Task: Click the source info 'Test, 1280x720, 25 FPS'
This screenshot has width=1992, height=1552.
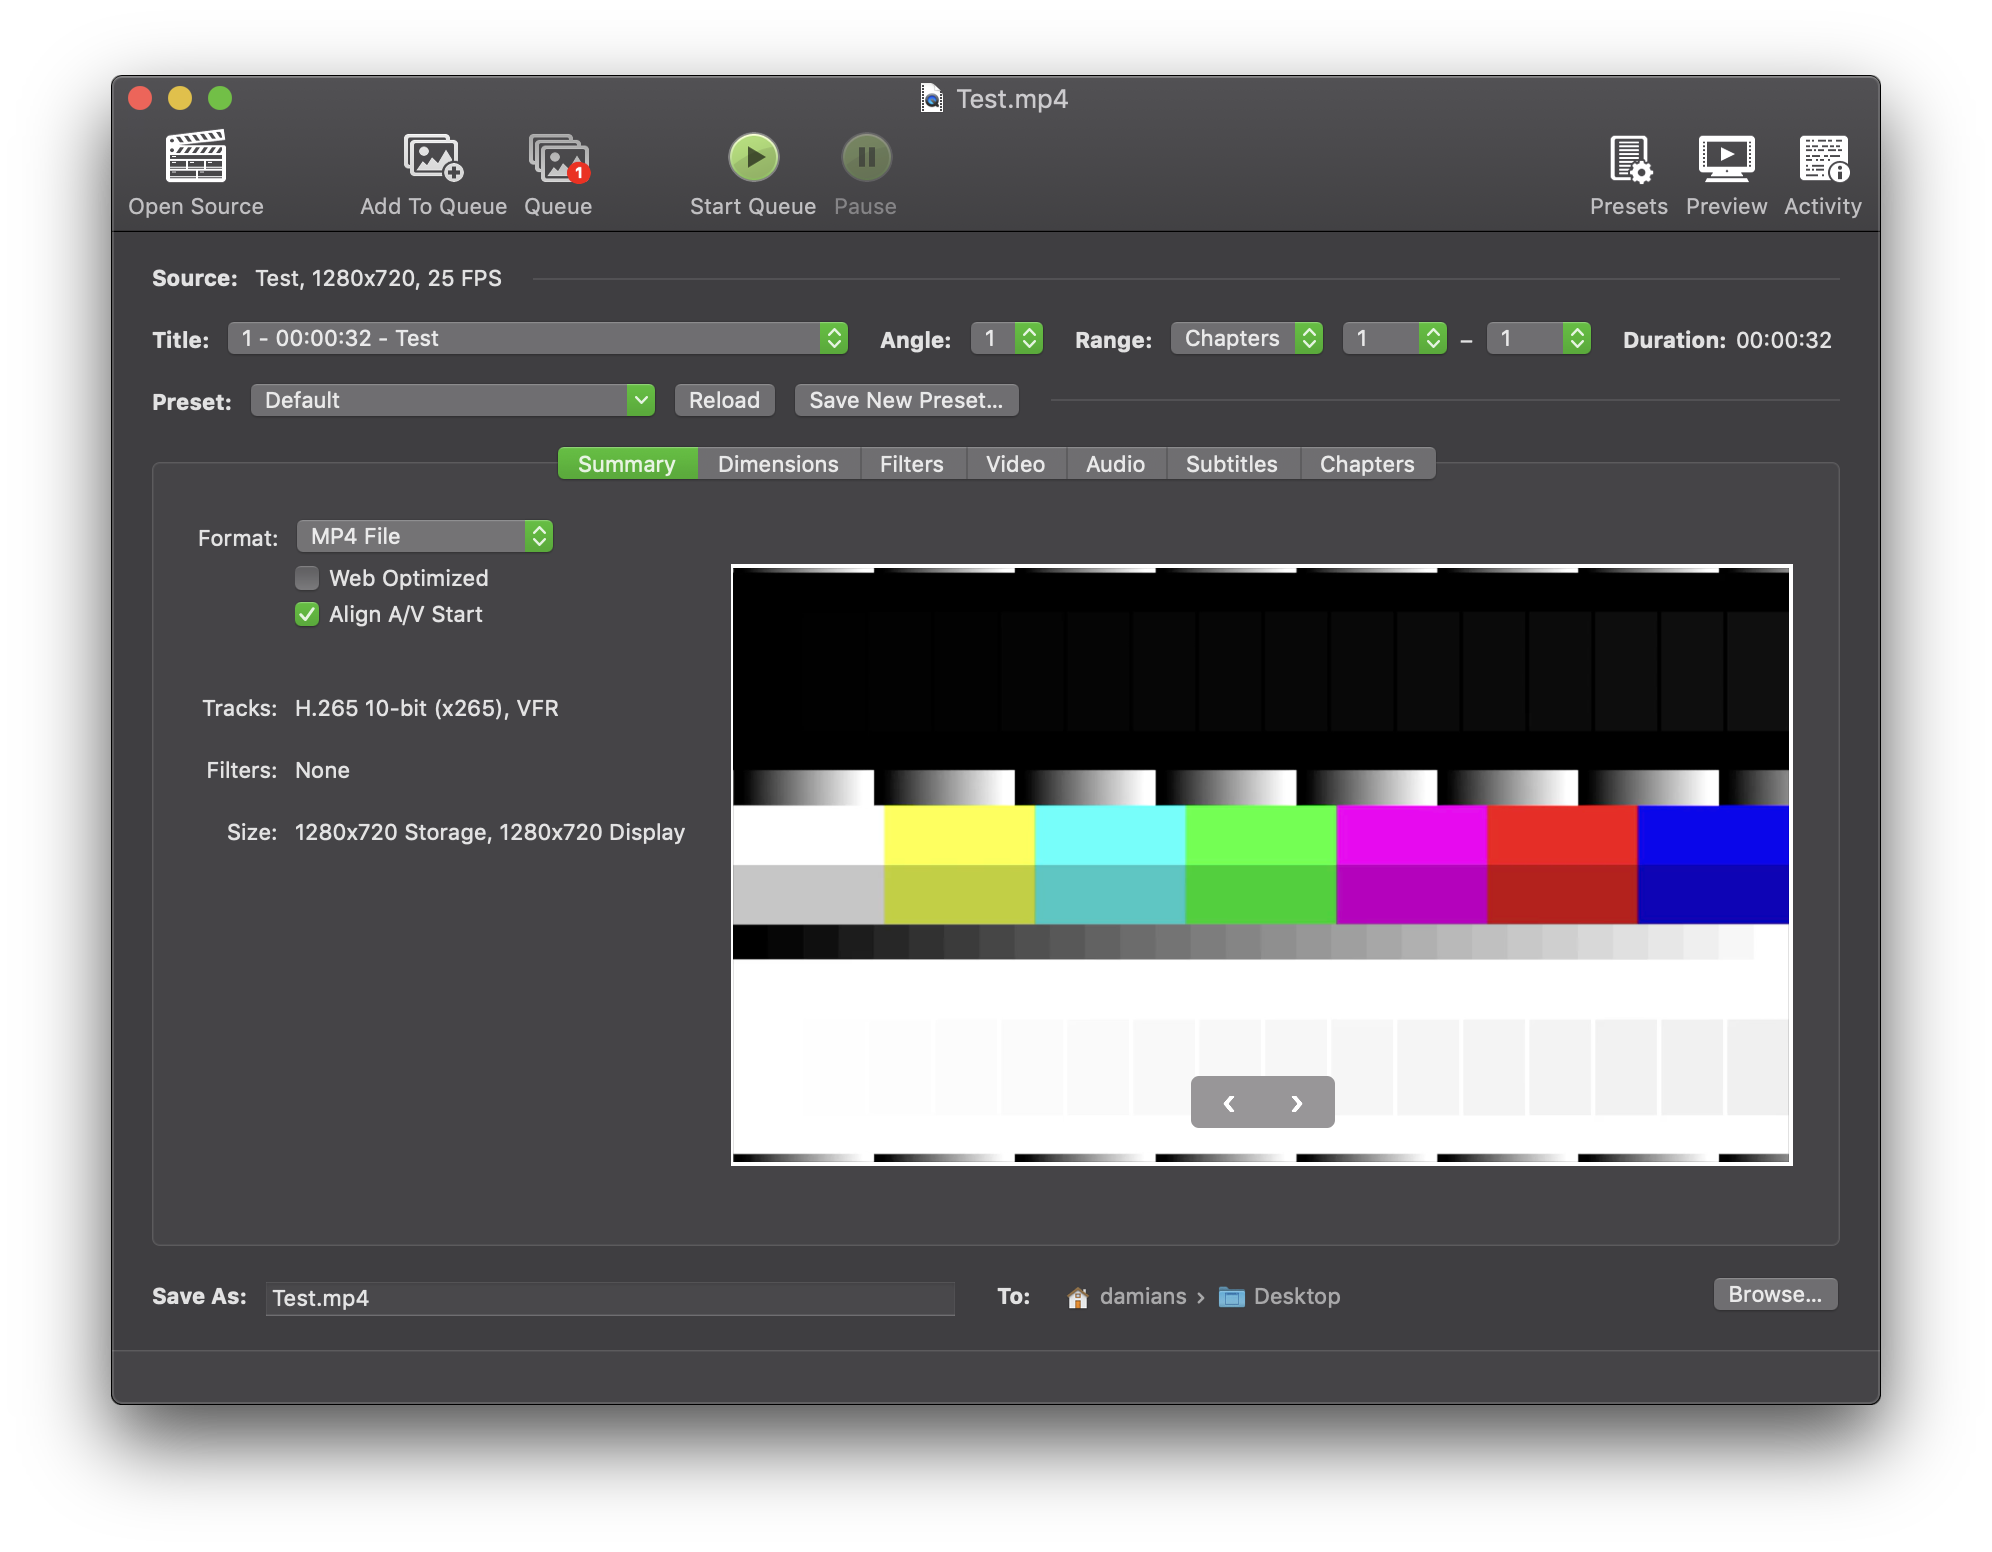Action: click(x=378, y=278)
